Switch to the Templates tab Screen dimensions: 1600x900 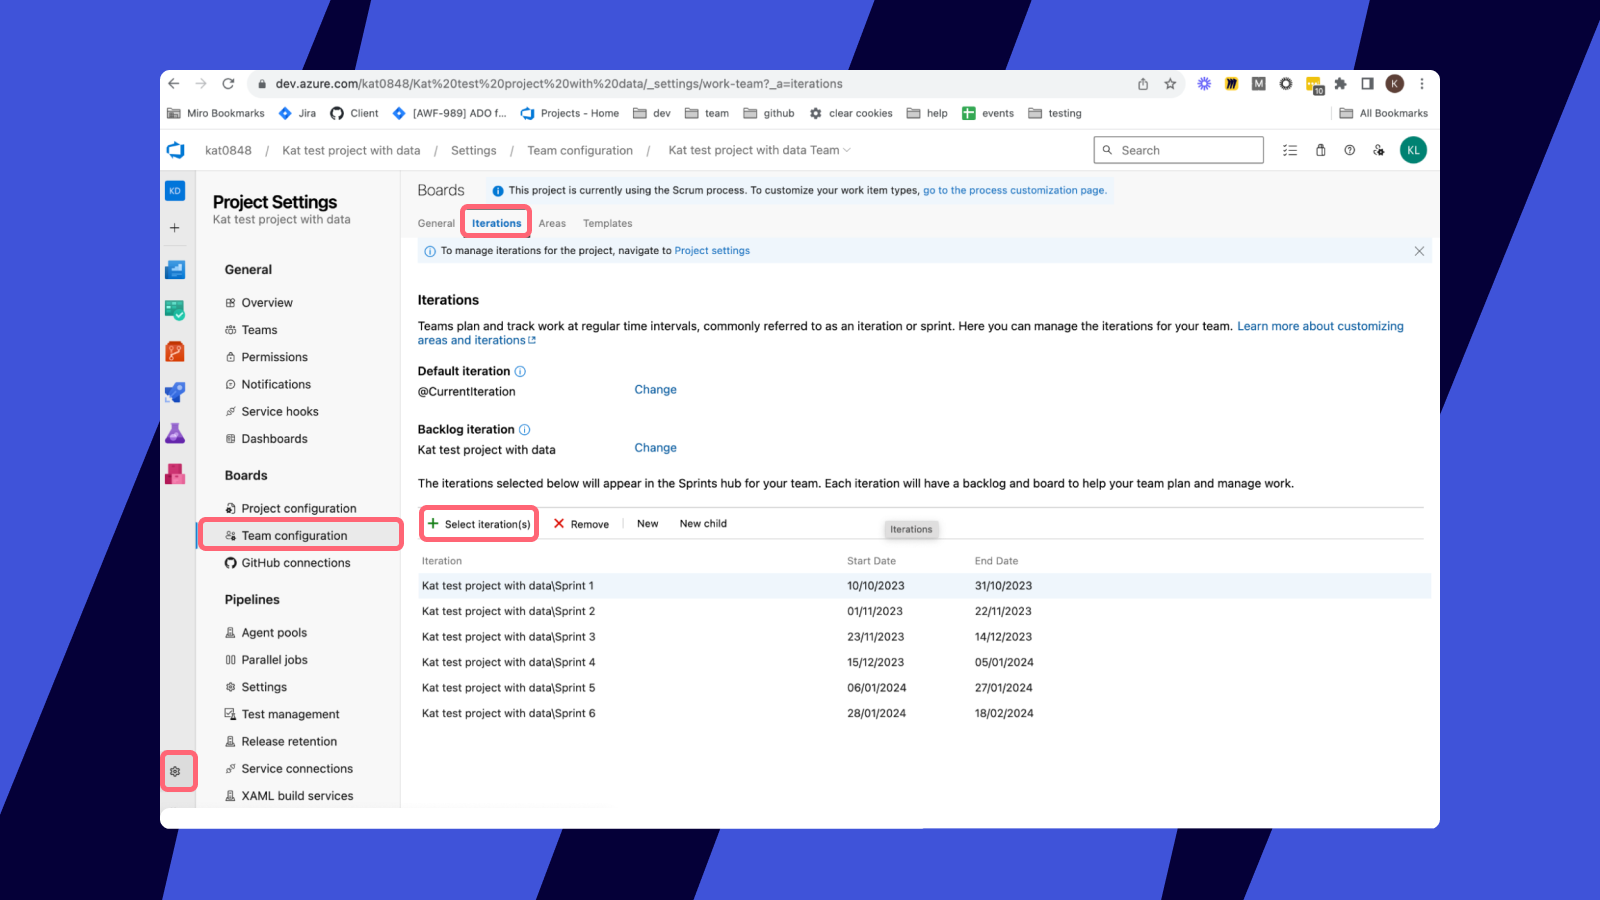[607, 223]
